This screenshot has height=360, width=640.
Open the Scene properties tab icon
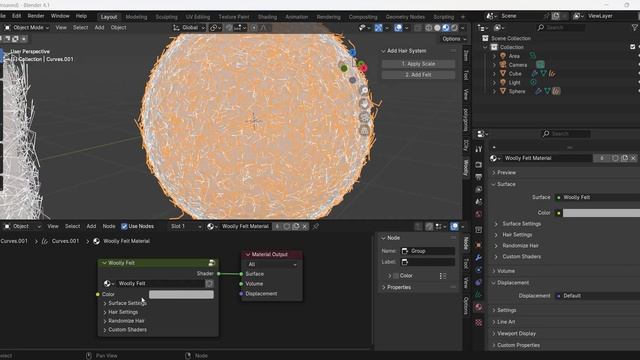[x=479, y=202]
